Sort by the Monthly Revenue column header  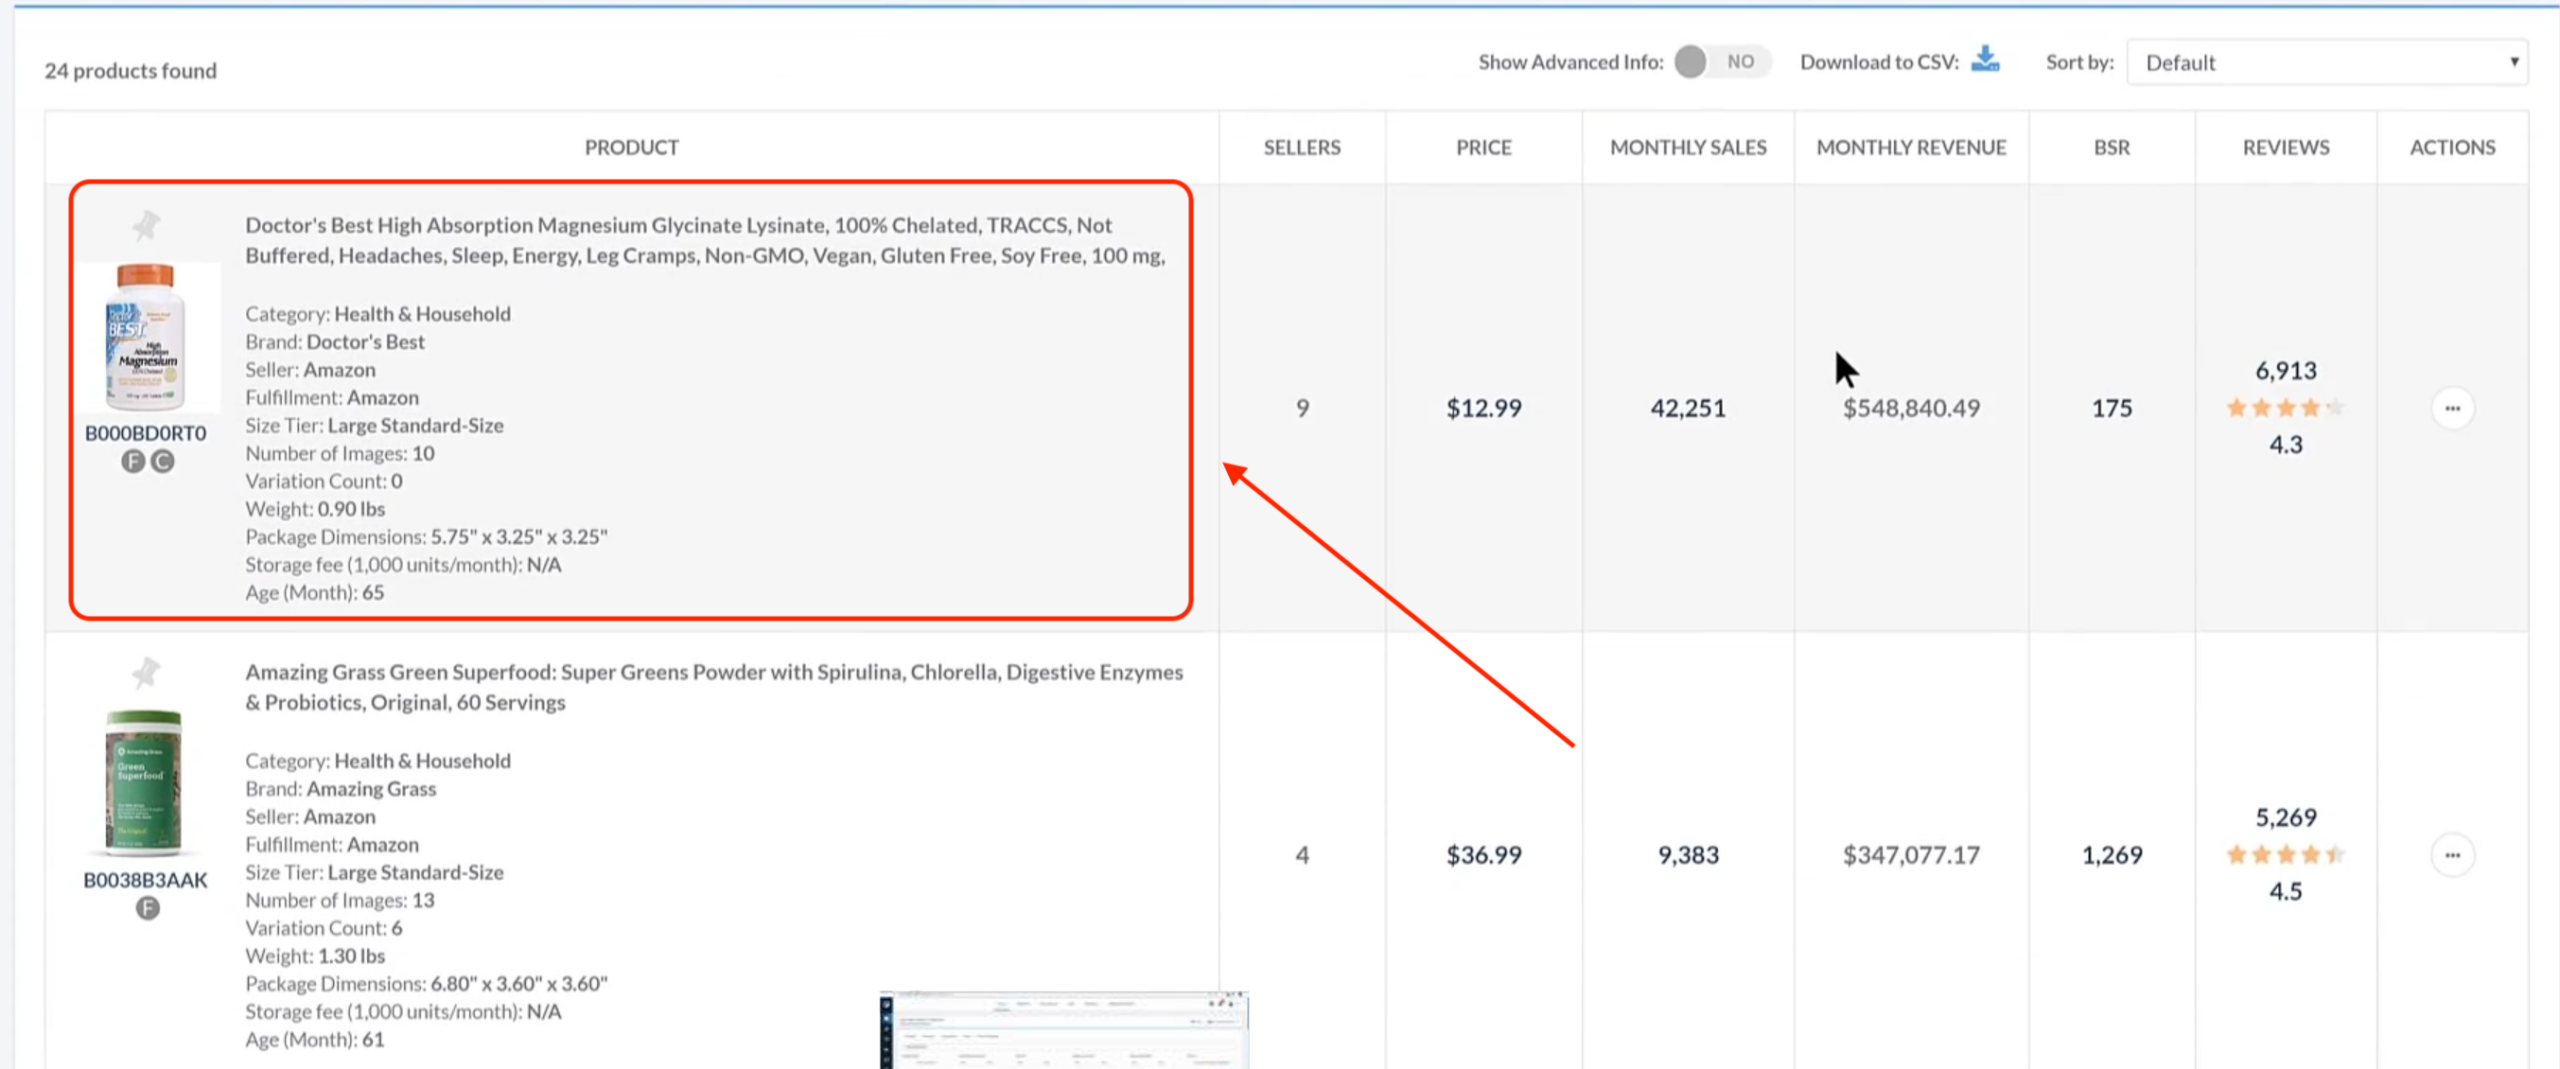(x=1911, y=147)
